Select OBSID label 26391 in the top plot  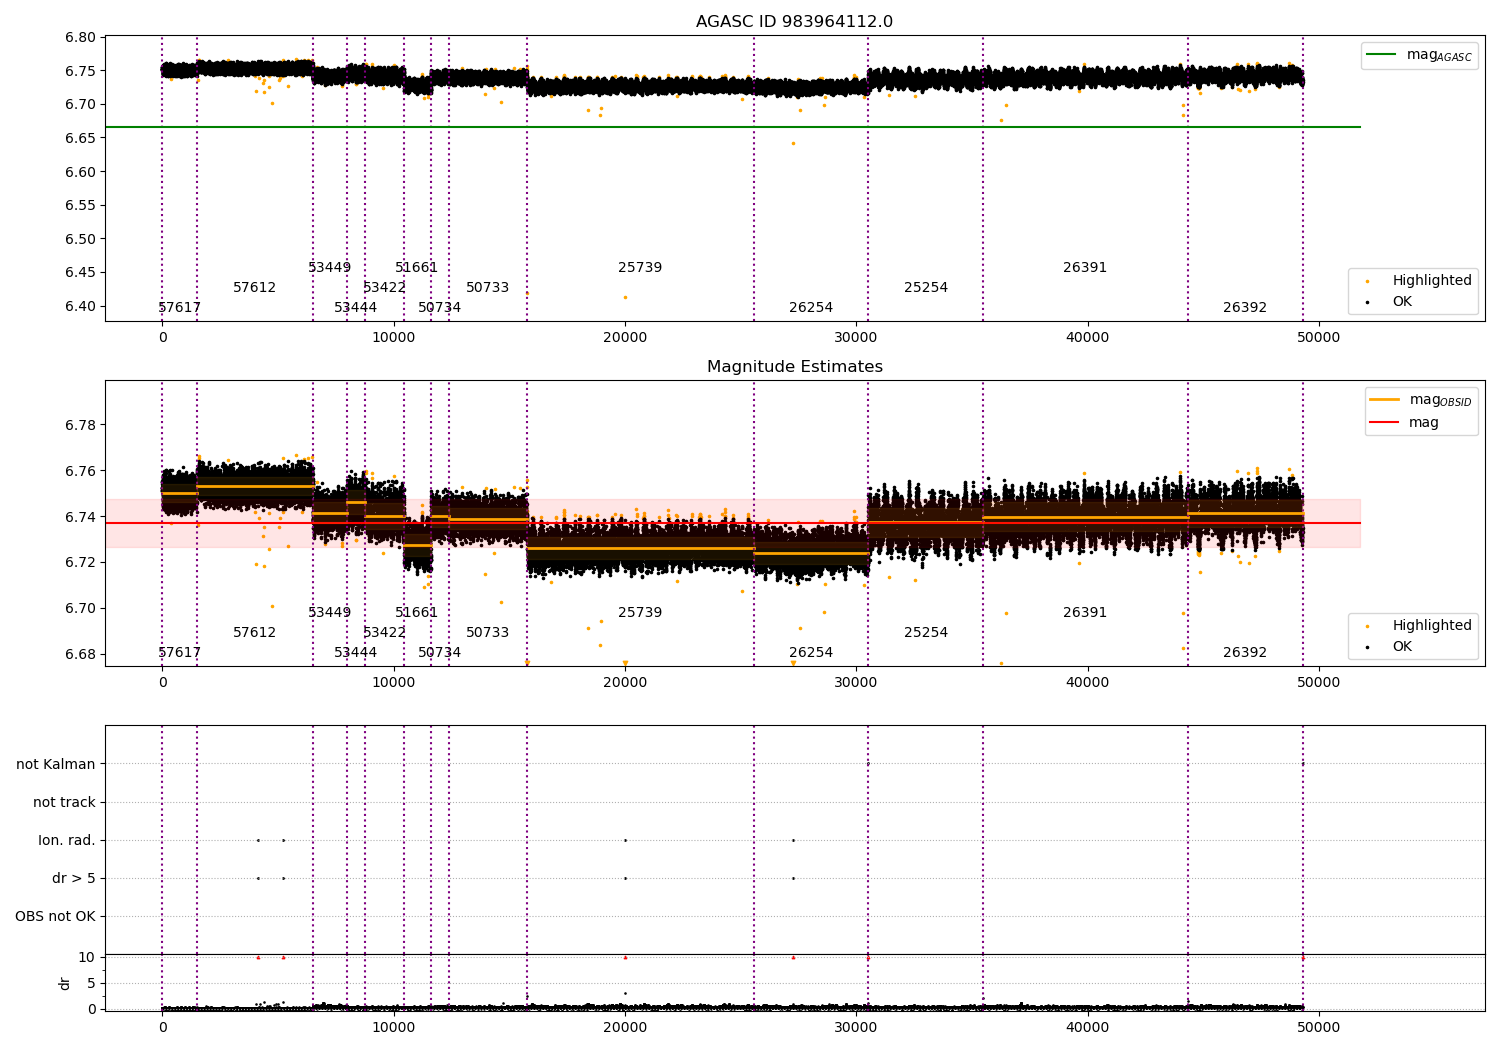coord(1085,268)
